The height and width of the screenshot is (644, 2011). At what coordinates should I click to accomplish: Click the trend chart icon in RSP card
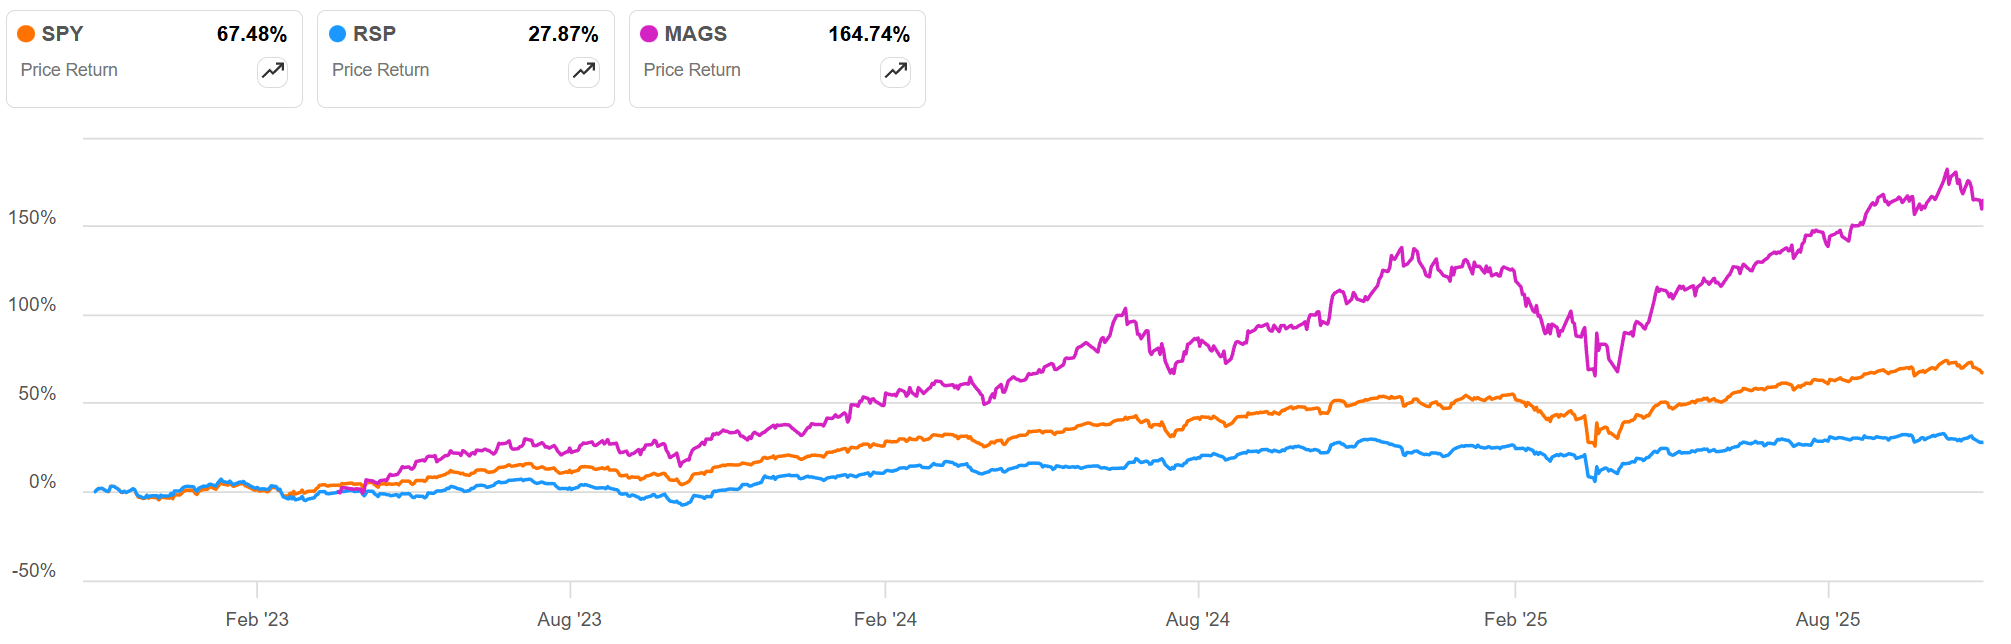[x=584, y=71]
